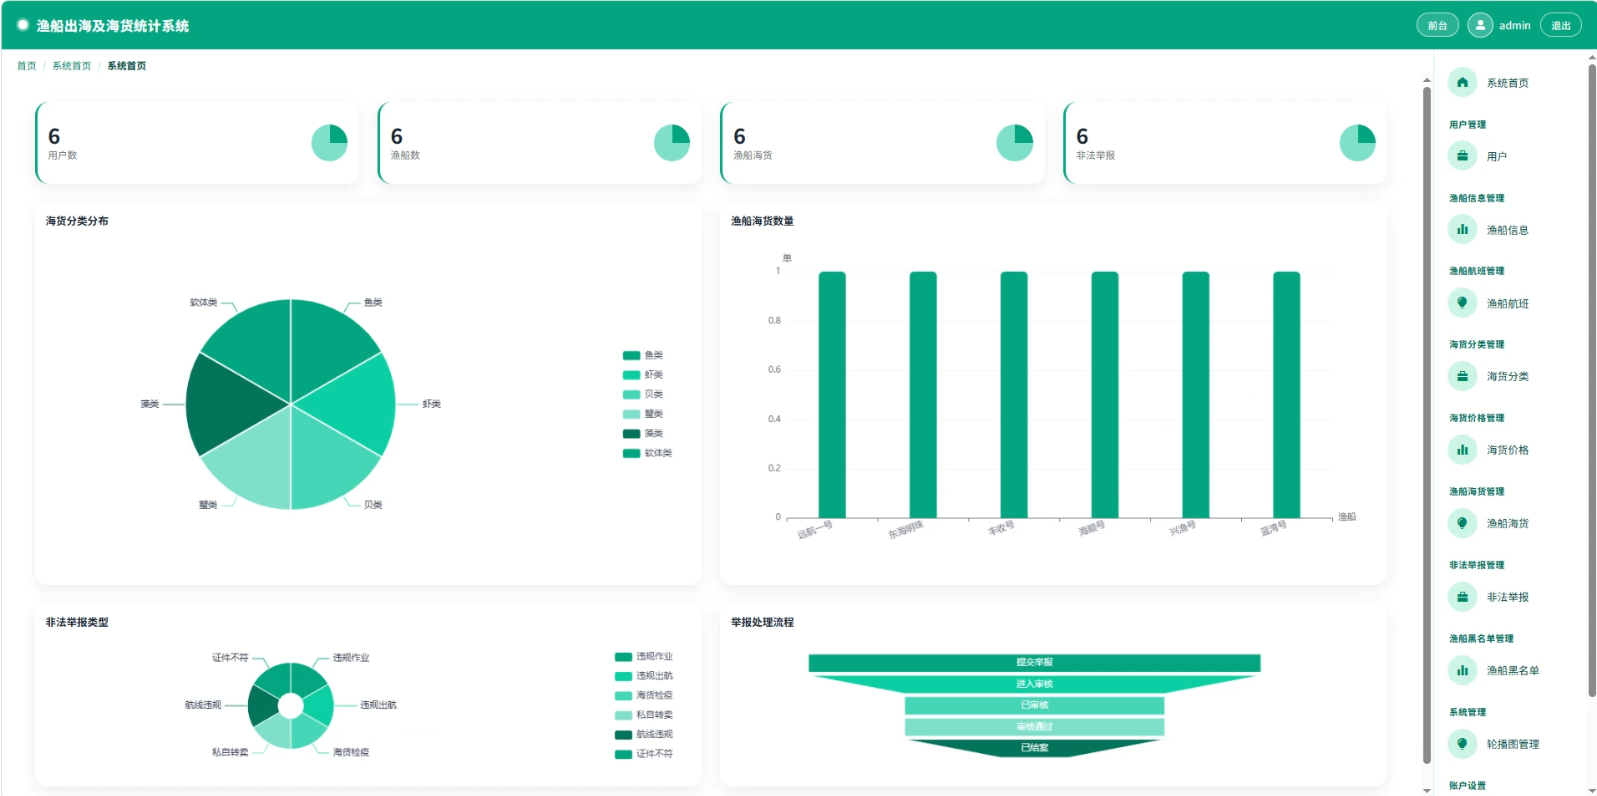
Task: Select the 渔船海货 sidebar icon
Action: coord(1462,523)
